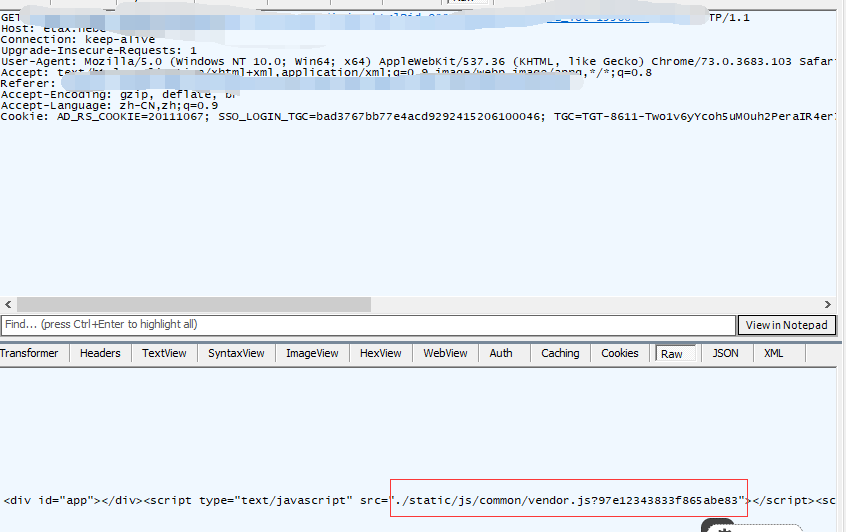The image size is (846, 532).
Task: Switch to the Cookies response tab
Action: pos(620,353)
